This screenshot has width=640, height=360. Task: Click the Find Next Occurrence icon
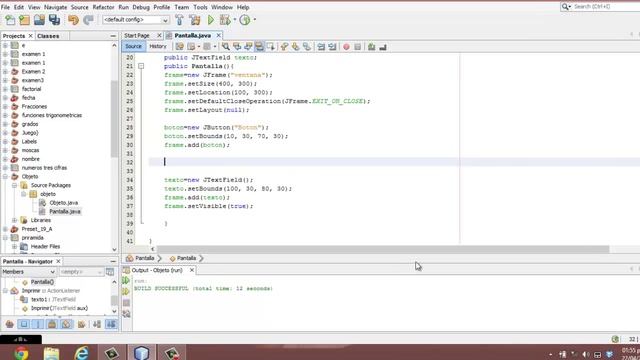click(x=248, y=47)
